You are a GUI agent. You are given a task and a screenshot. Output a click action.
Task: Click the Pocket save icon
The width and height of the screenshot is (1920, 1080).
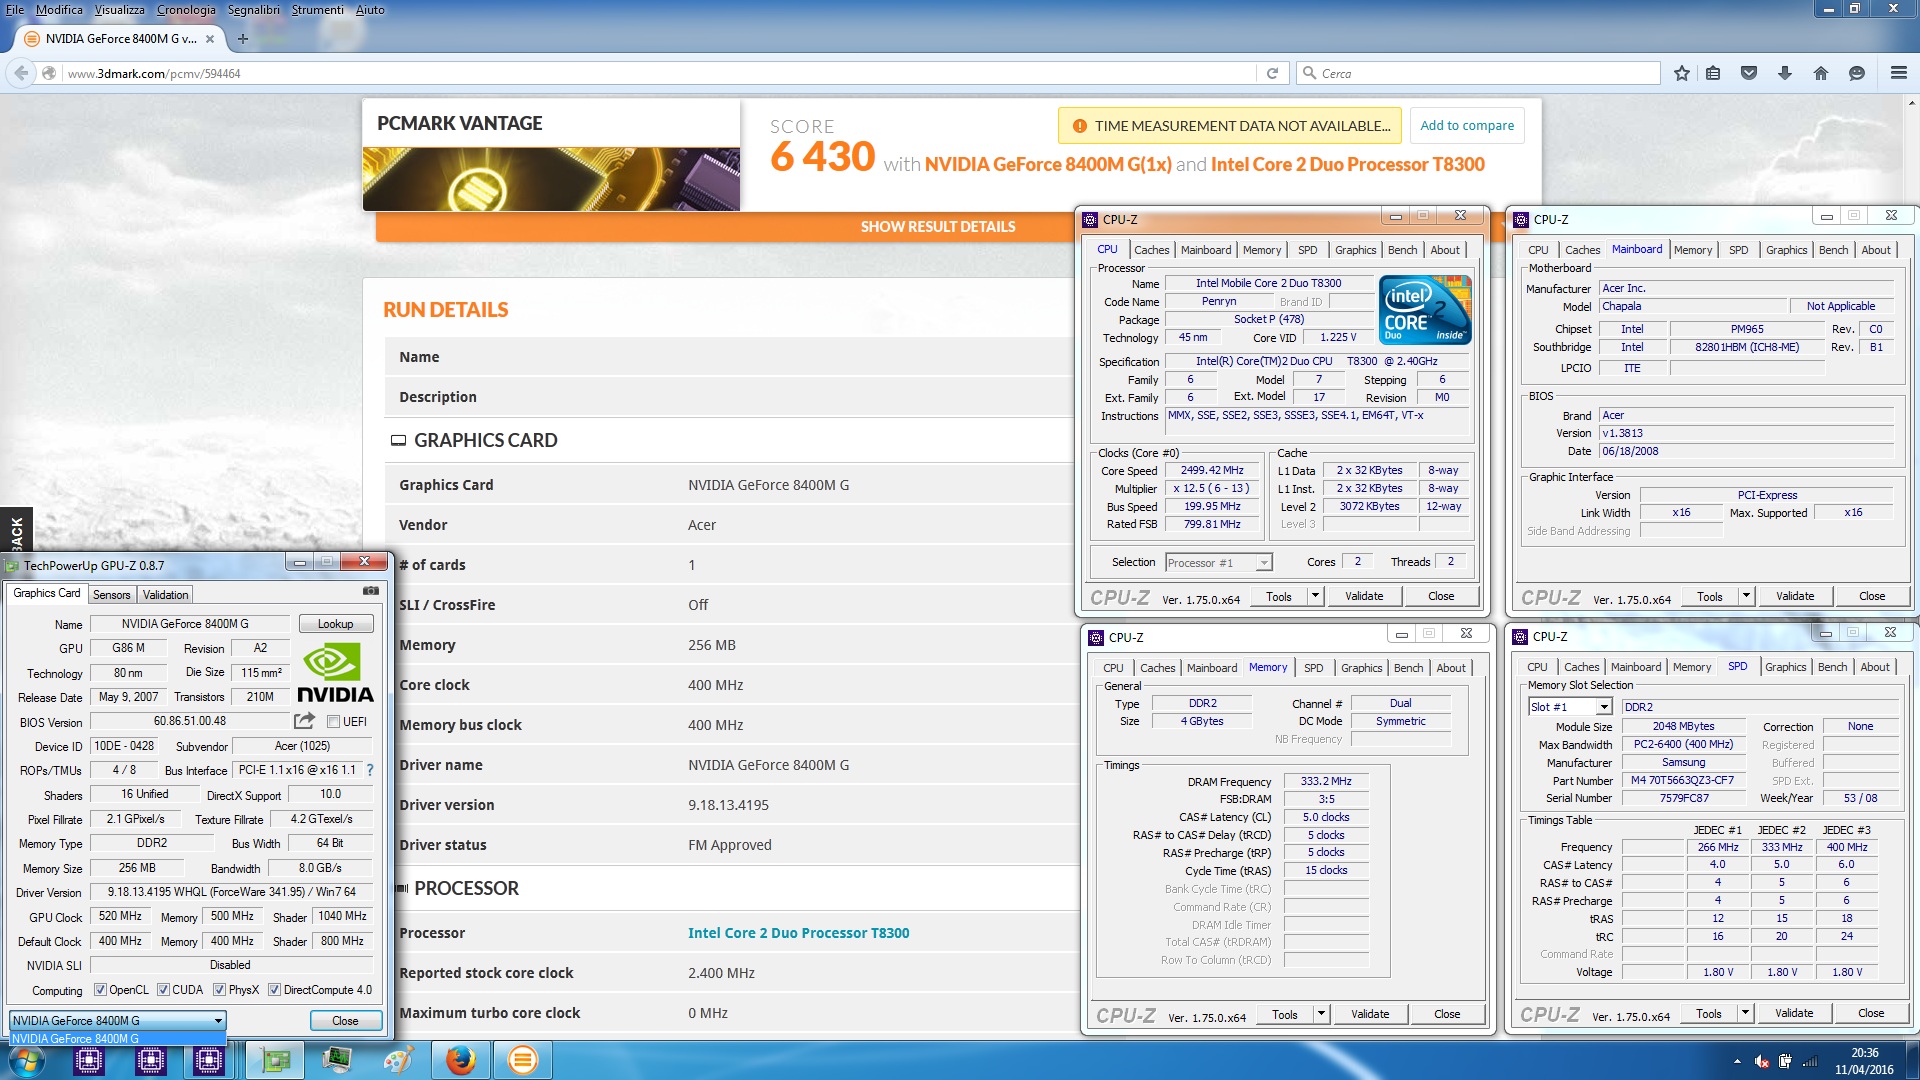pos(1749,73)
